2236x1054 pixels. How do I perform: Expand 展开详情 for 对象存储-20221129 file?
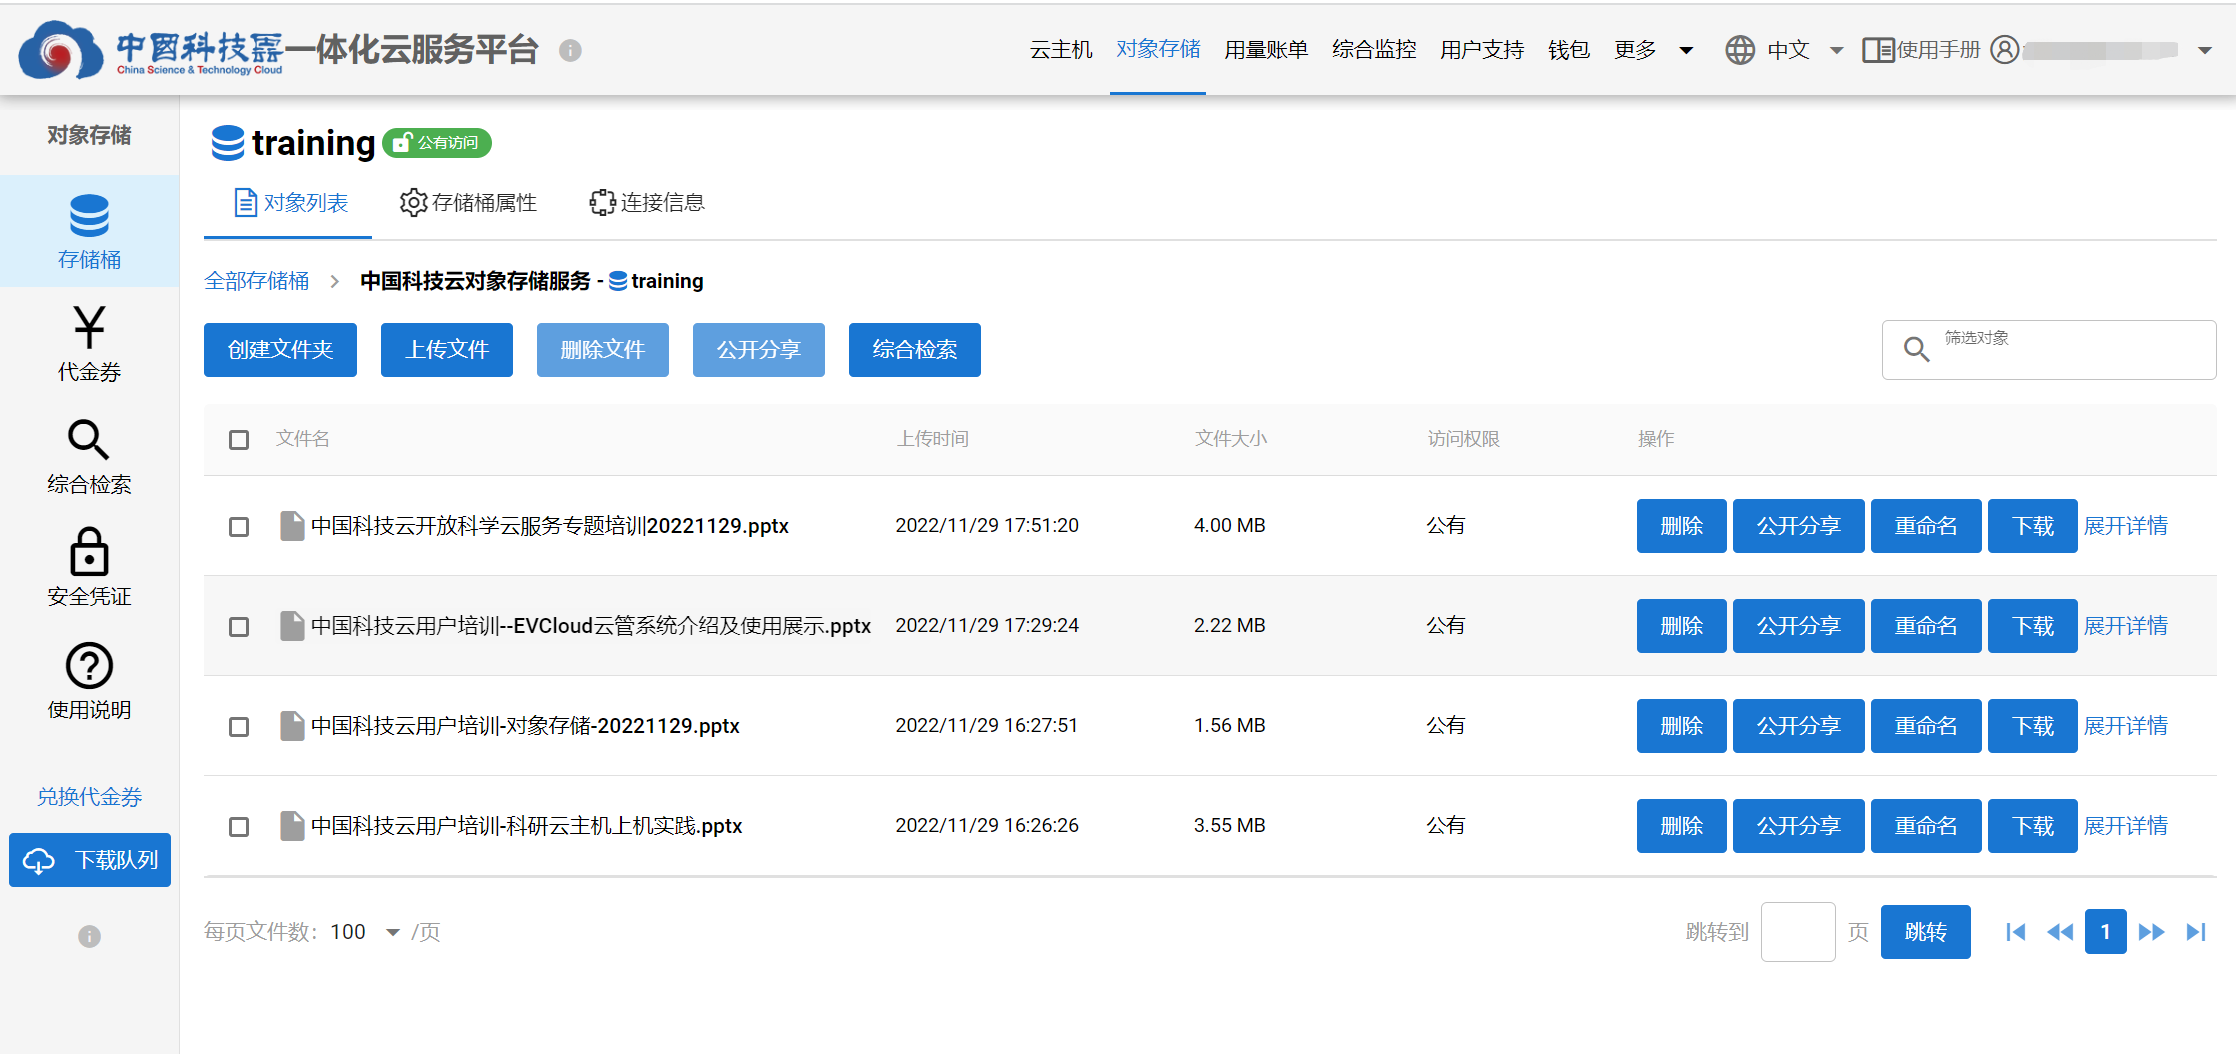tap(2126, 726)
